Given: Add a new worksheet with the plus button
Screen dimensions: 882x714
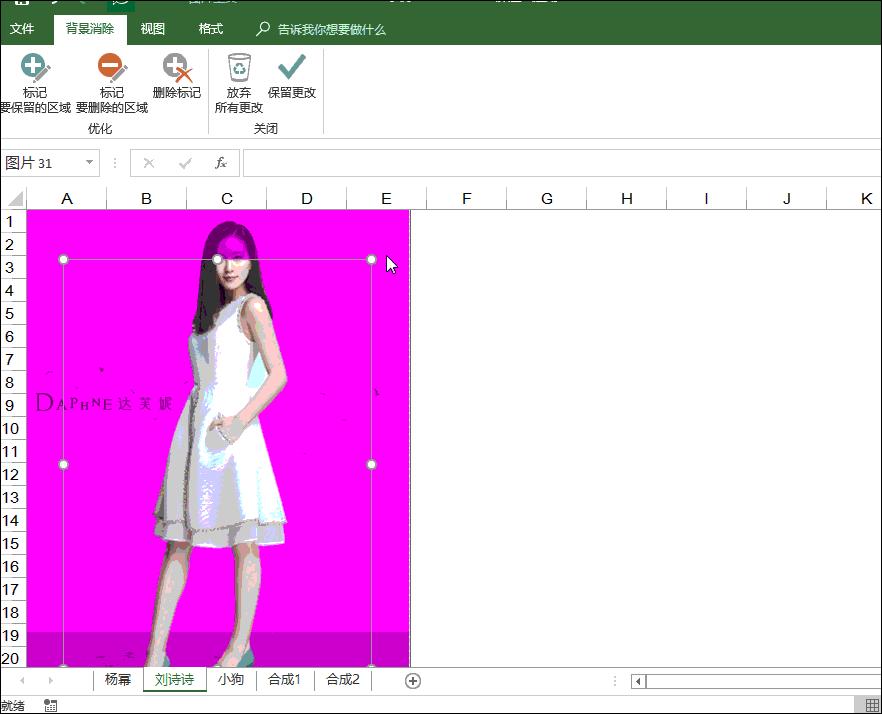Looking at the screenshot, I should [412, 679].
